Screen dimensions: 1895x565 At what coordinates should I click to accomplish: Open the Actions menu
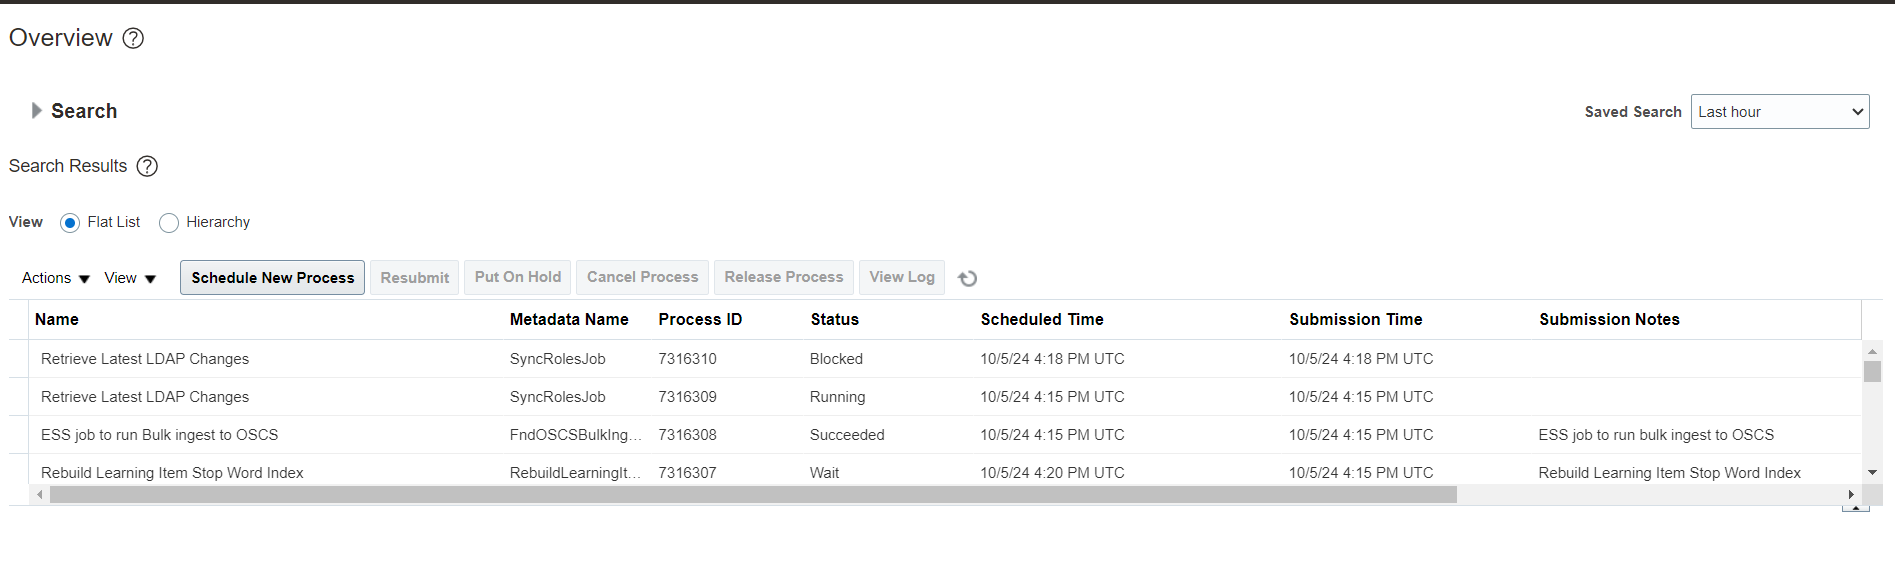56,278
